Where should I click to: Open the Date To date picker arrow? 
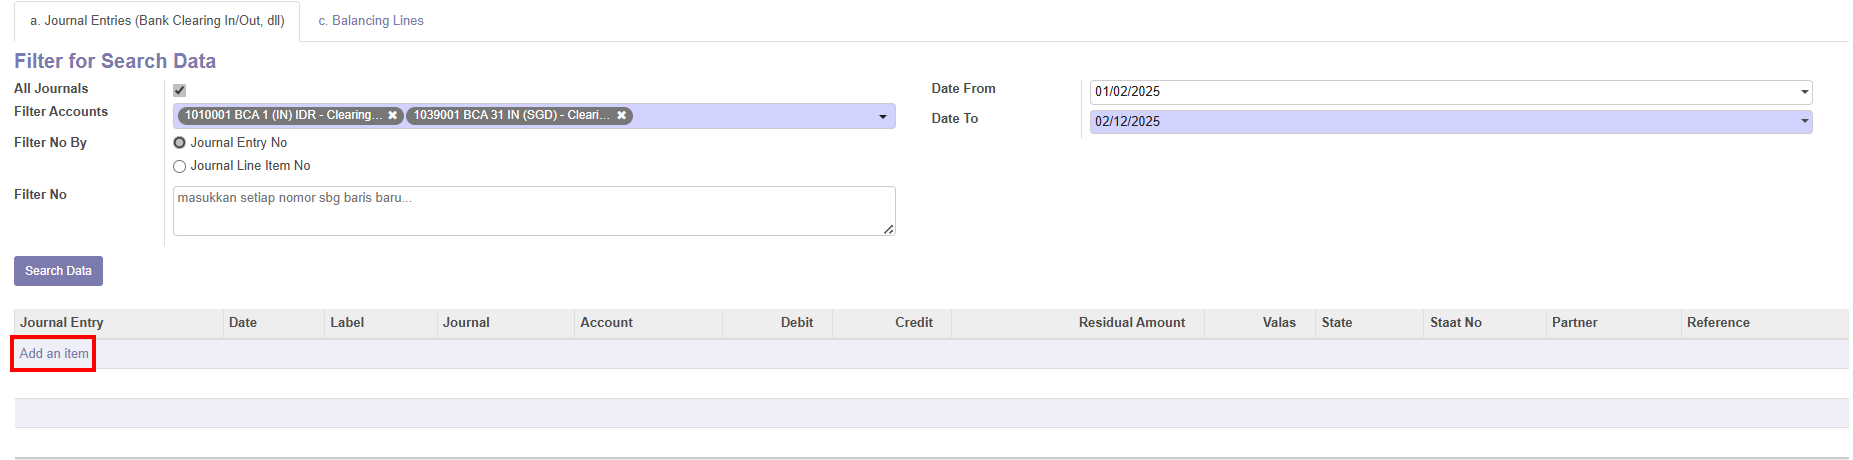coord(1804,122)
